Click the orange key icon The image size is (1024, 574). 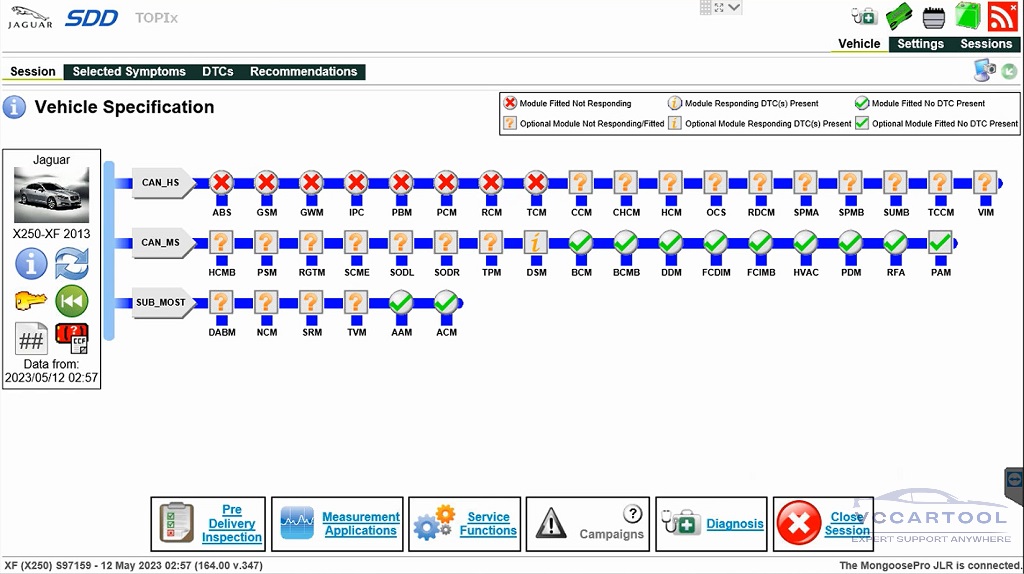pos(31,300)
